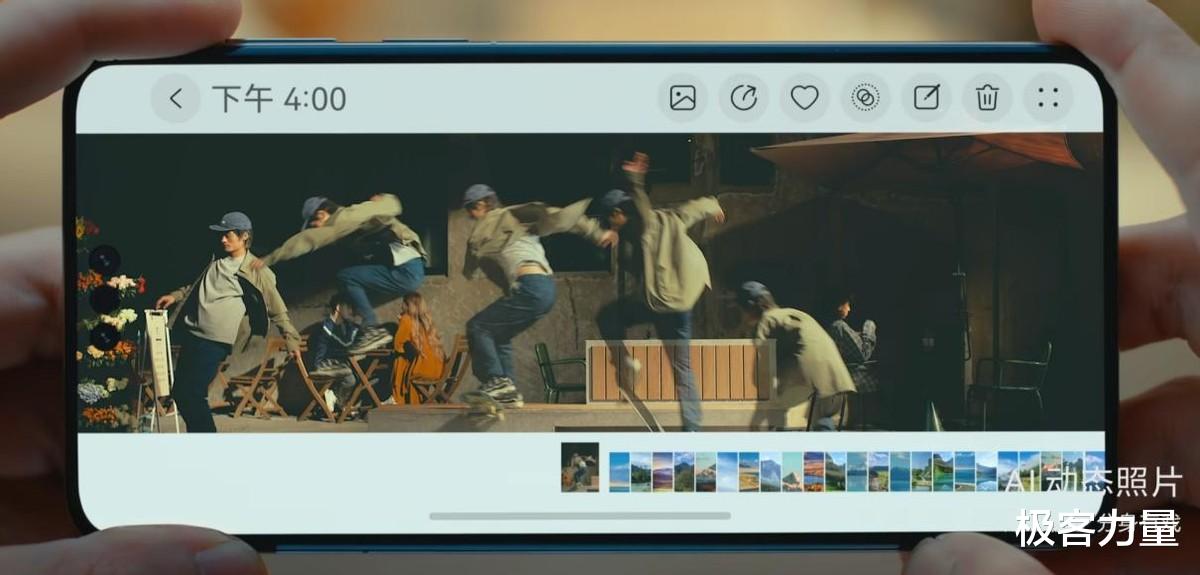Delete the photo with the trash icon
The height and width of the screenshot is (575, 1200).
(x=987, y=98)
